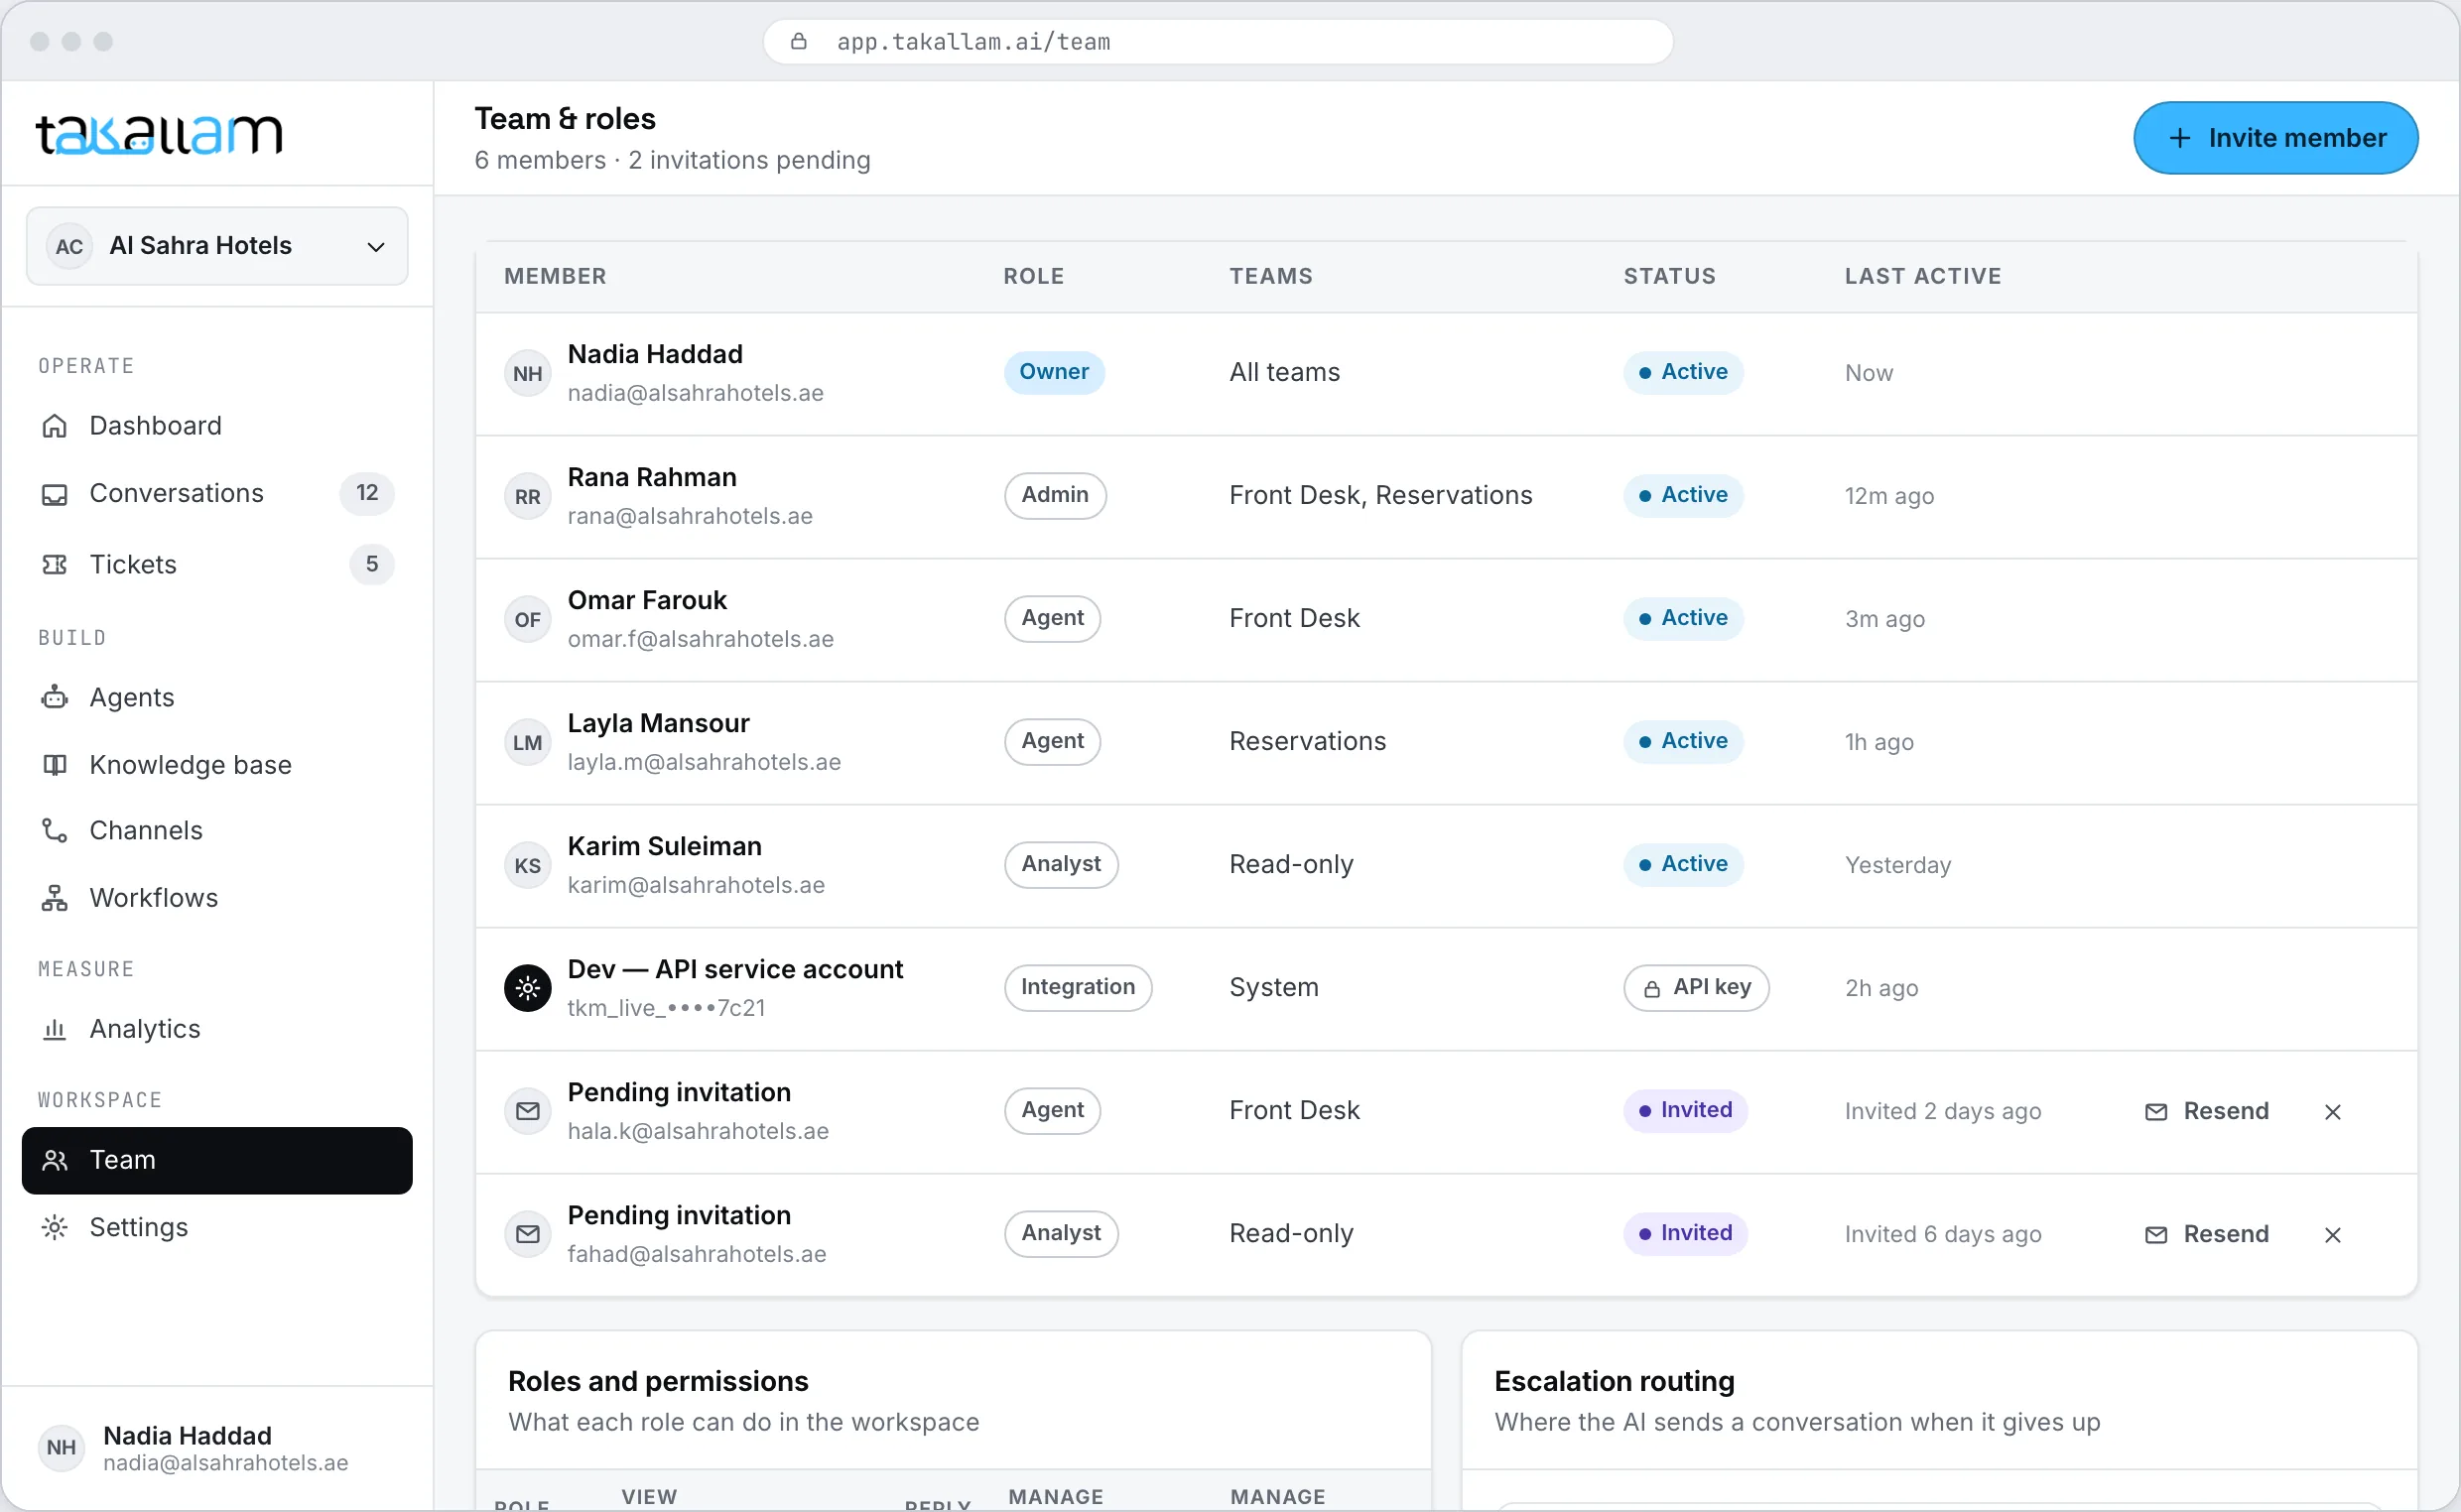Click Karim Suleiman's Analyst role badge
The width and height of the screenshot is (2461, 1512).
coord(1061,864)
